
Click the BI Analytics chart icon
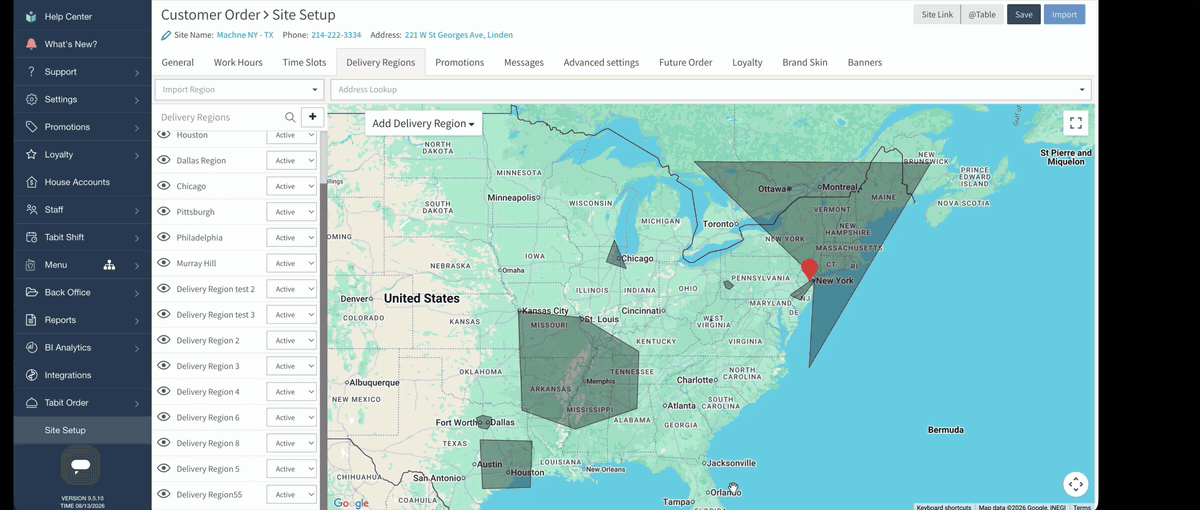tap(32, 347)
